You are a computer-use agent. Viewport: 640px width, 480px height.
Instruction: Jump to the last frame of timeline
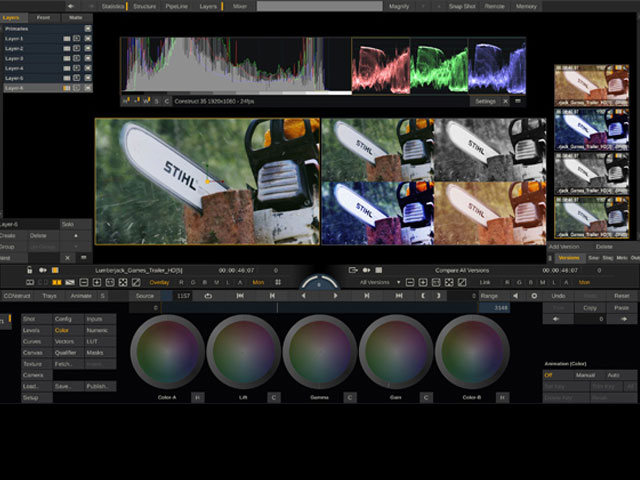tap(399, 296)
